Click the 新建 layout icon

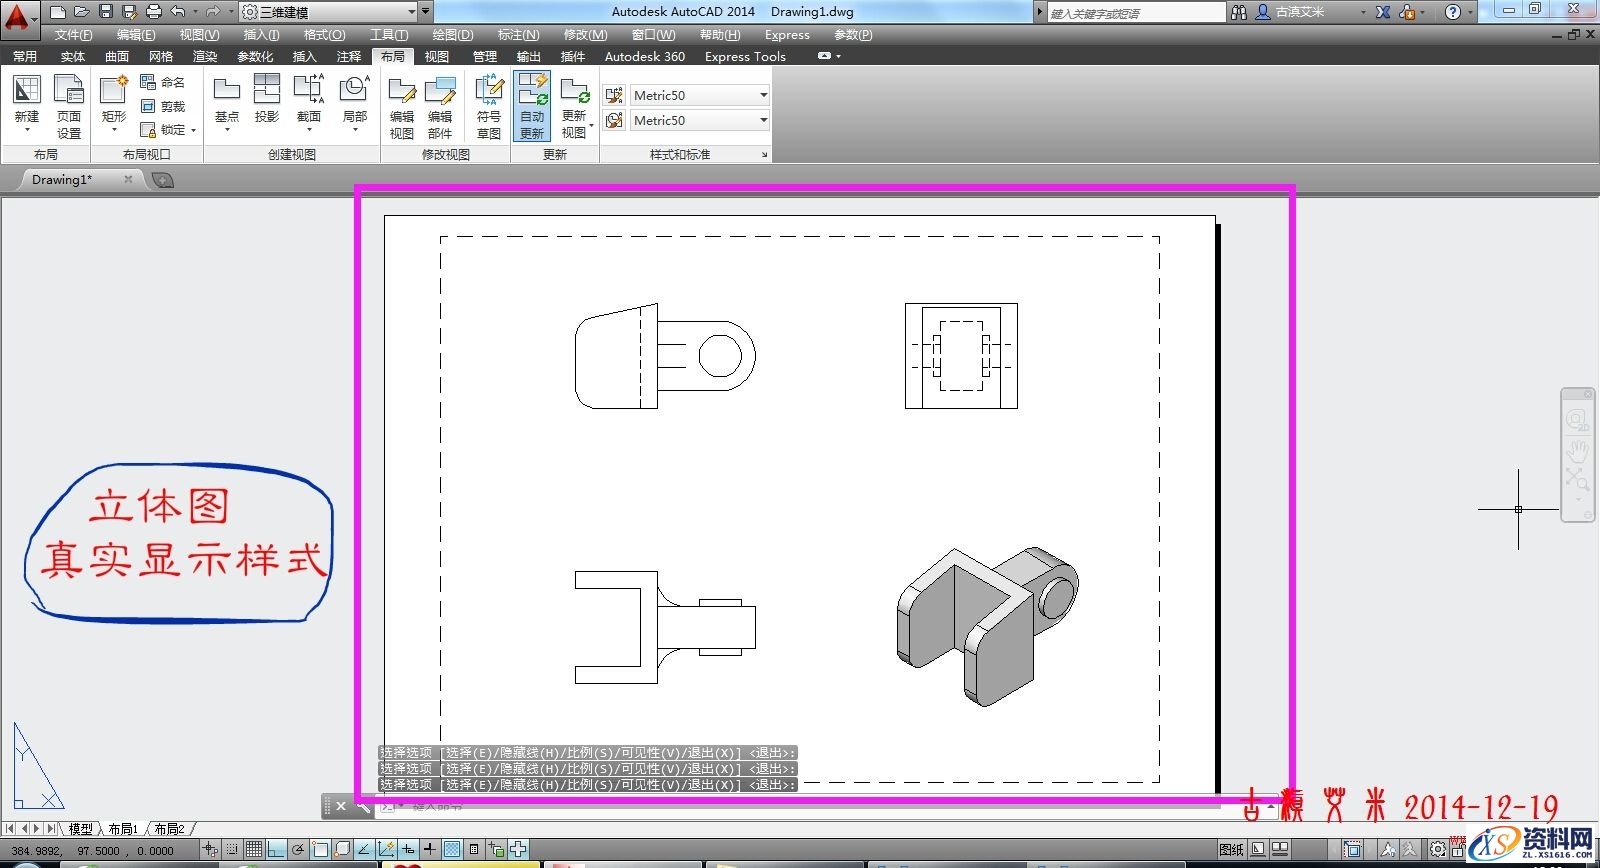pyautogui.click(x=27, y=101)
